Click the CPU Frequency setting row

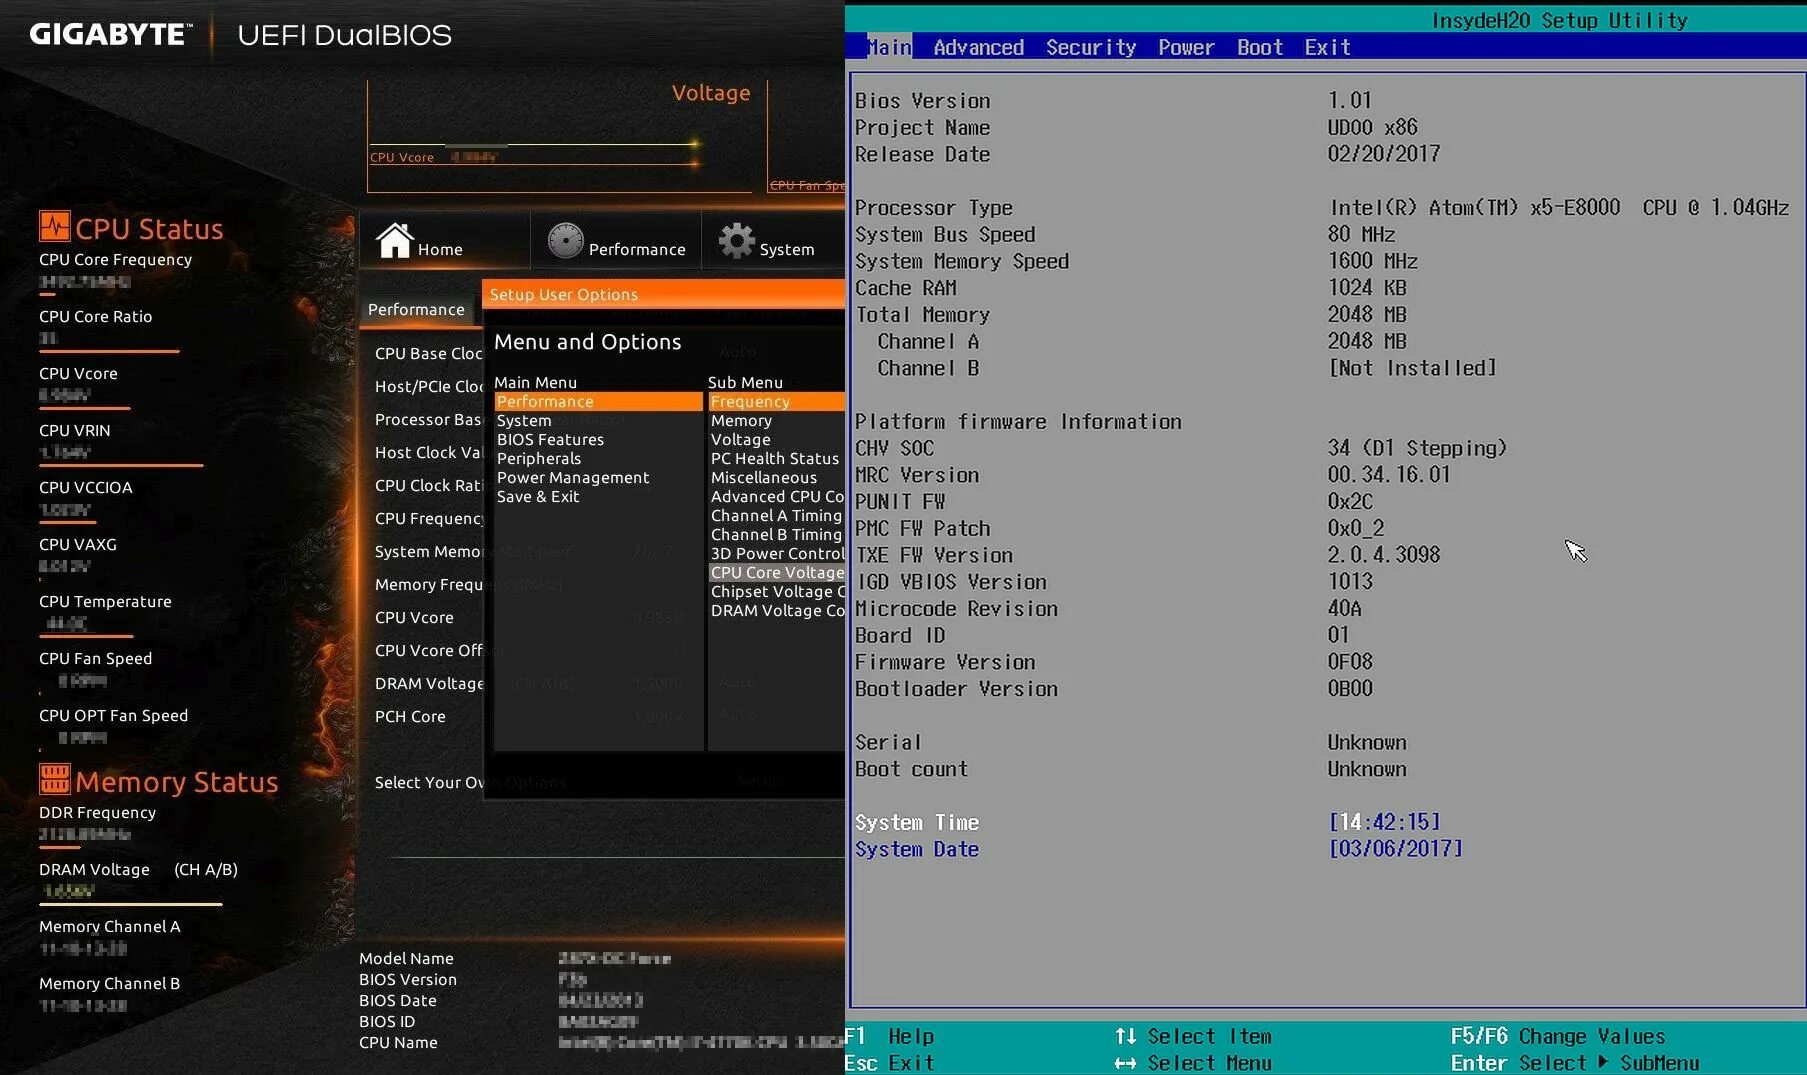(428, 518)
